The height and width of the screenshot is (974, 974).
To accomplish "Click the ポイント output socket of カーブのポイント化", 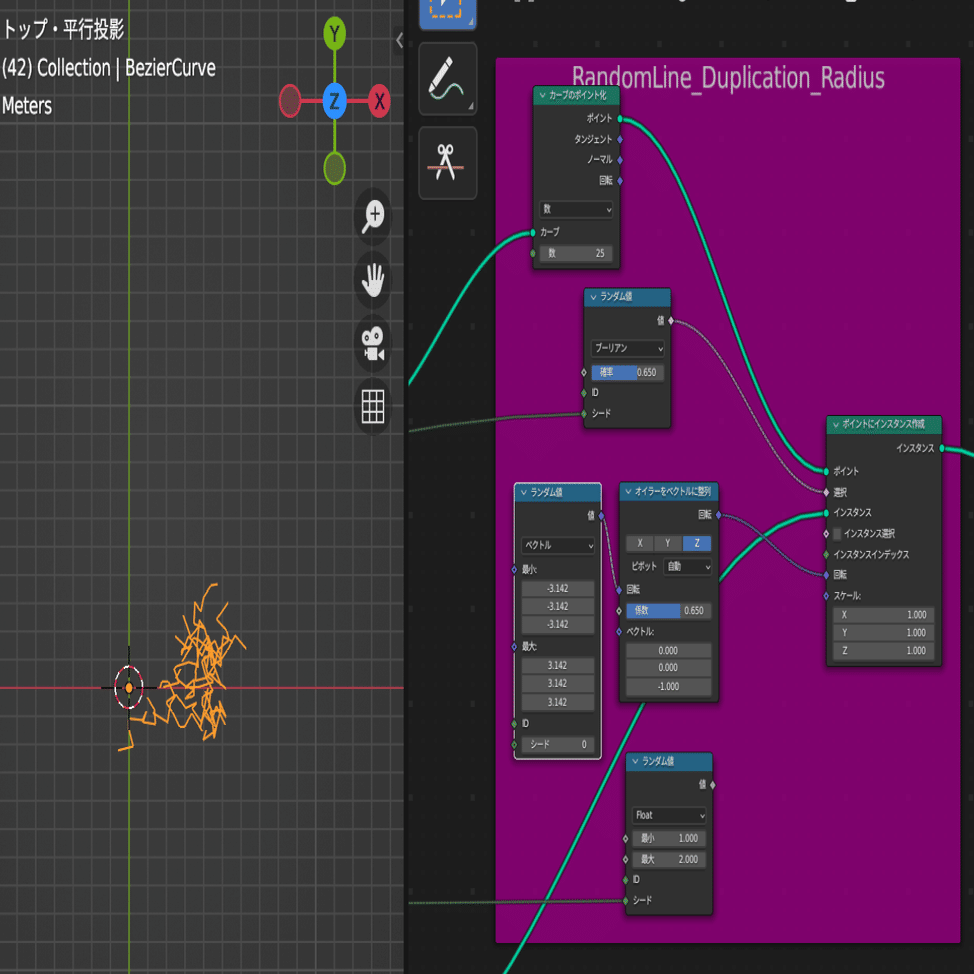I will click(620, 119).
